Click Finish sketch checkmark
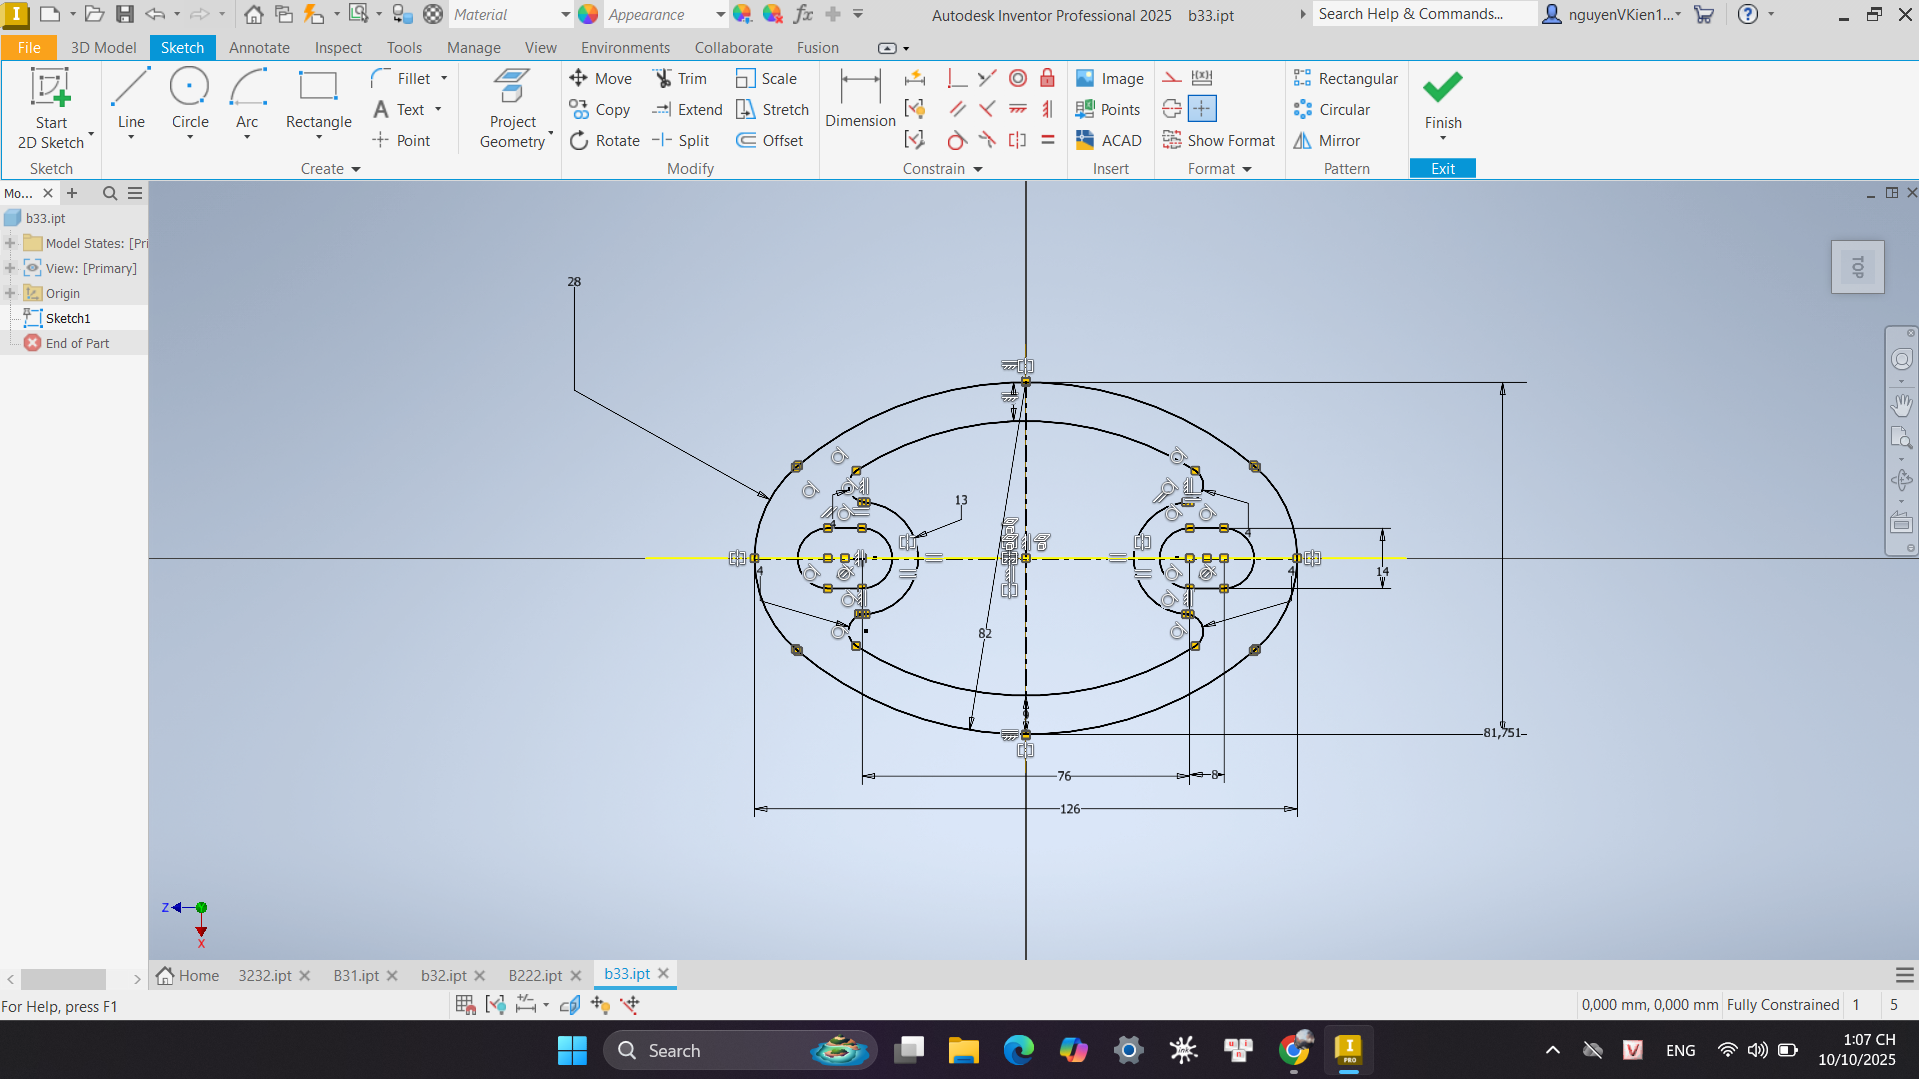Viewport: 1919px width, 1079px height. [x=1442, y=98]
